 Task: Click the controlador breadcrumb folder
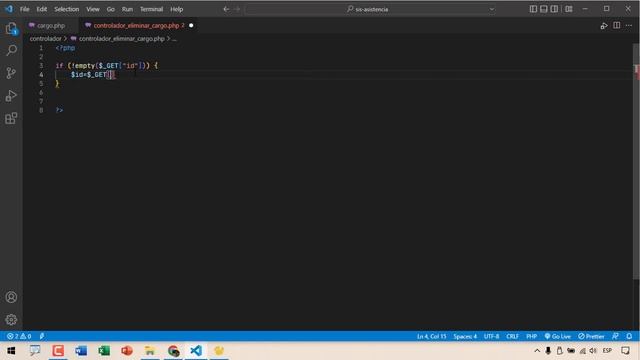click(x=45, y=39)
